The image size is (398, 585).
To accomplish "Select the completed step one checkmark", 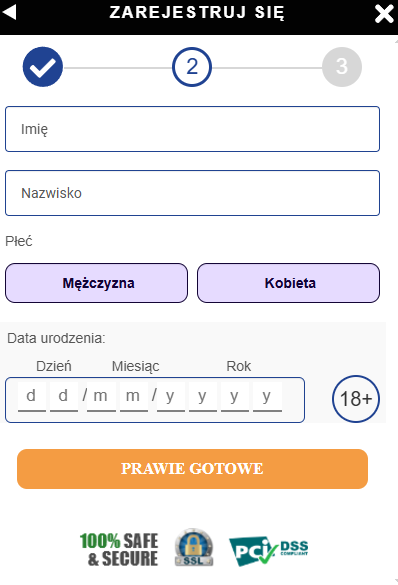I will point(43,67).
